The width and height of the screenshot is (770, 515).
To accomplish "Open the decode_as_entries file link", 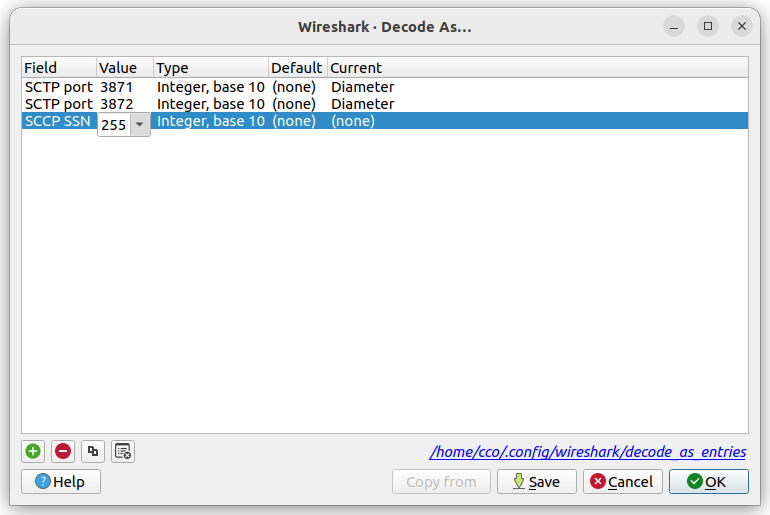I will point(587,452).
